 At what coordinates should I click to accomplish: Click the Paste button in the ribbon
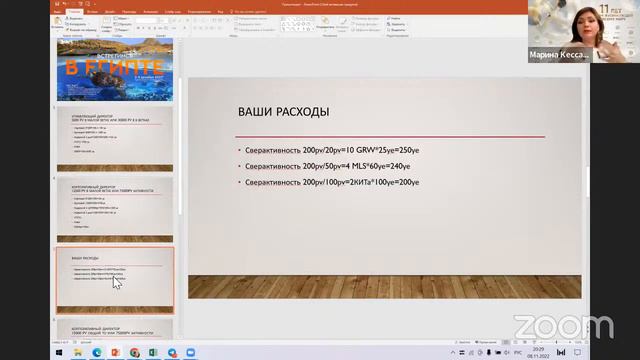(x=57, y=23)
